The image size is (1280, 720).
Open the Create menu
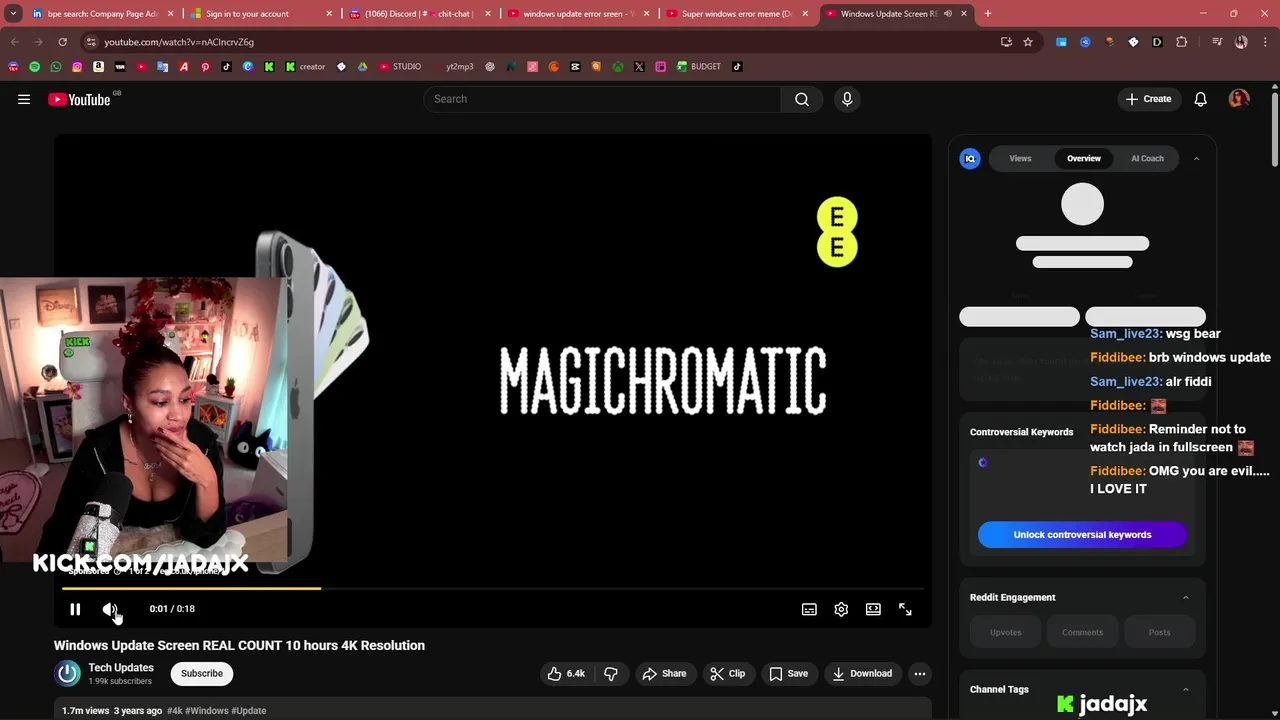tap(1148, 99)
